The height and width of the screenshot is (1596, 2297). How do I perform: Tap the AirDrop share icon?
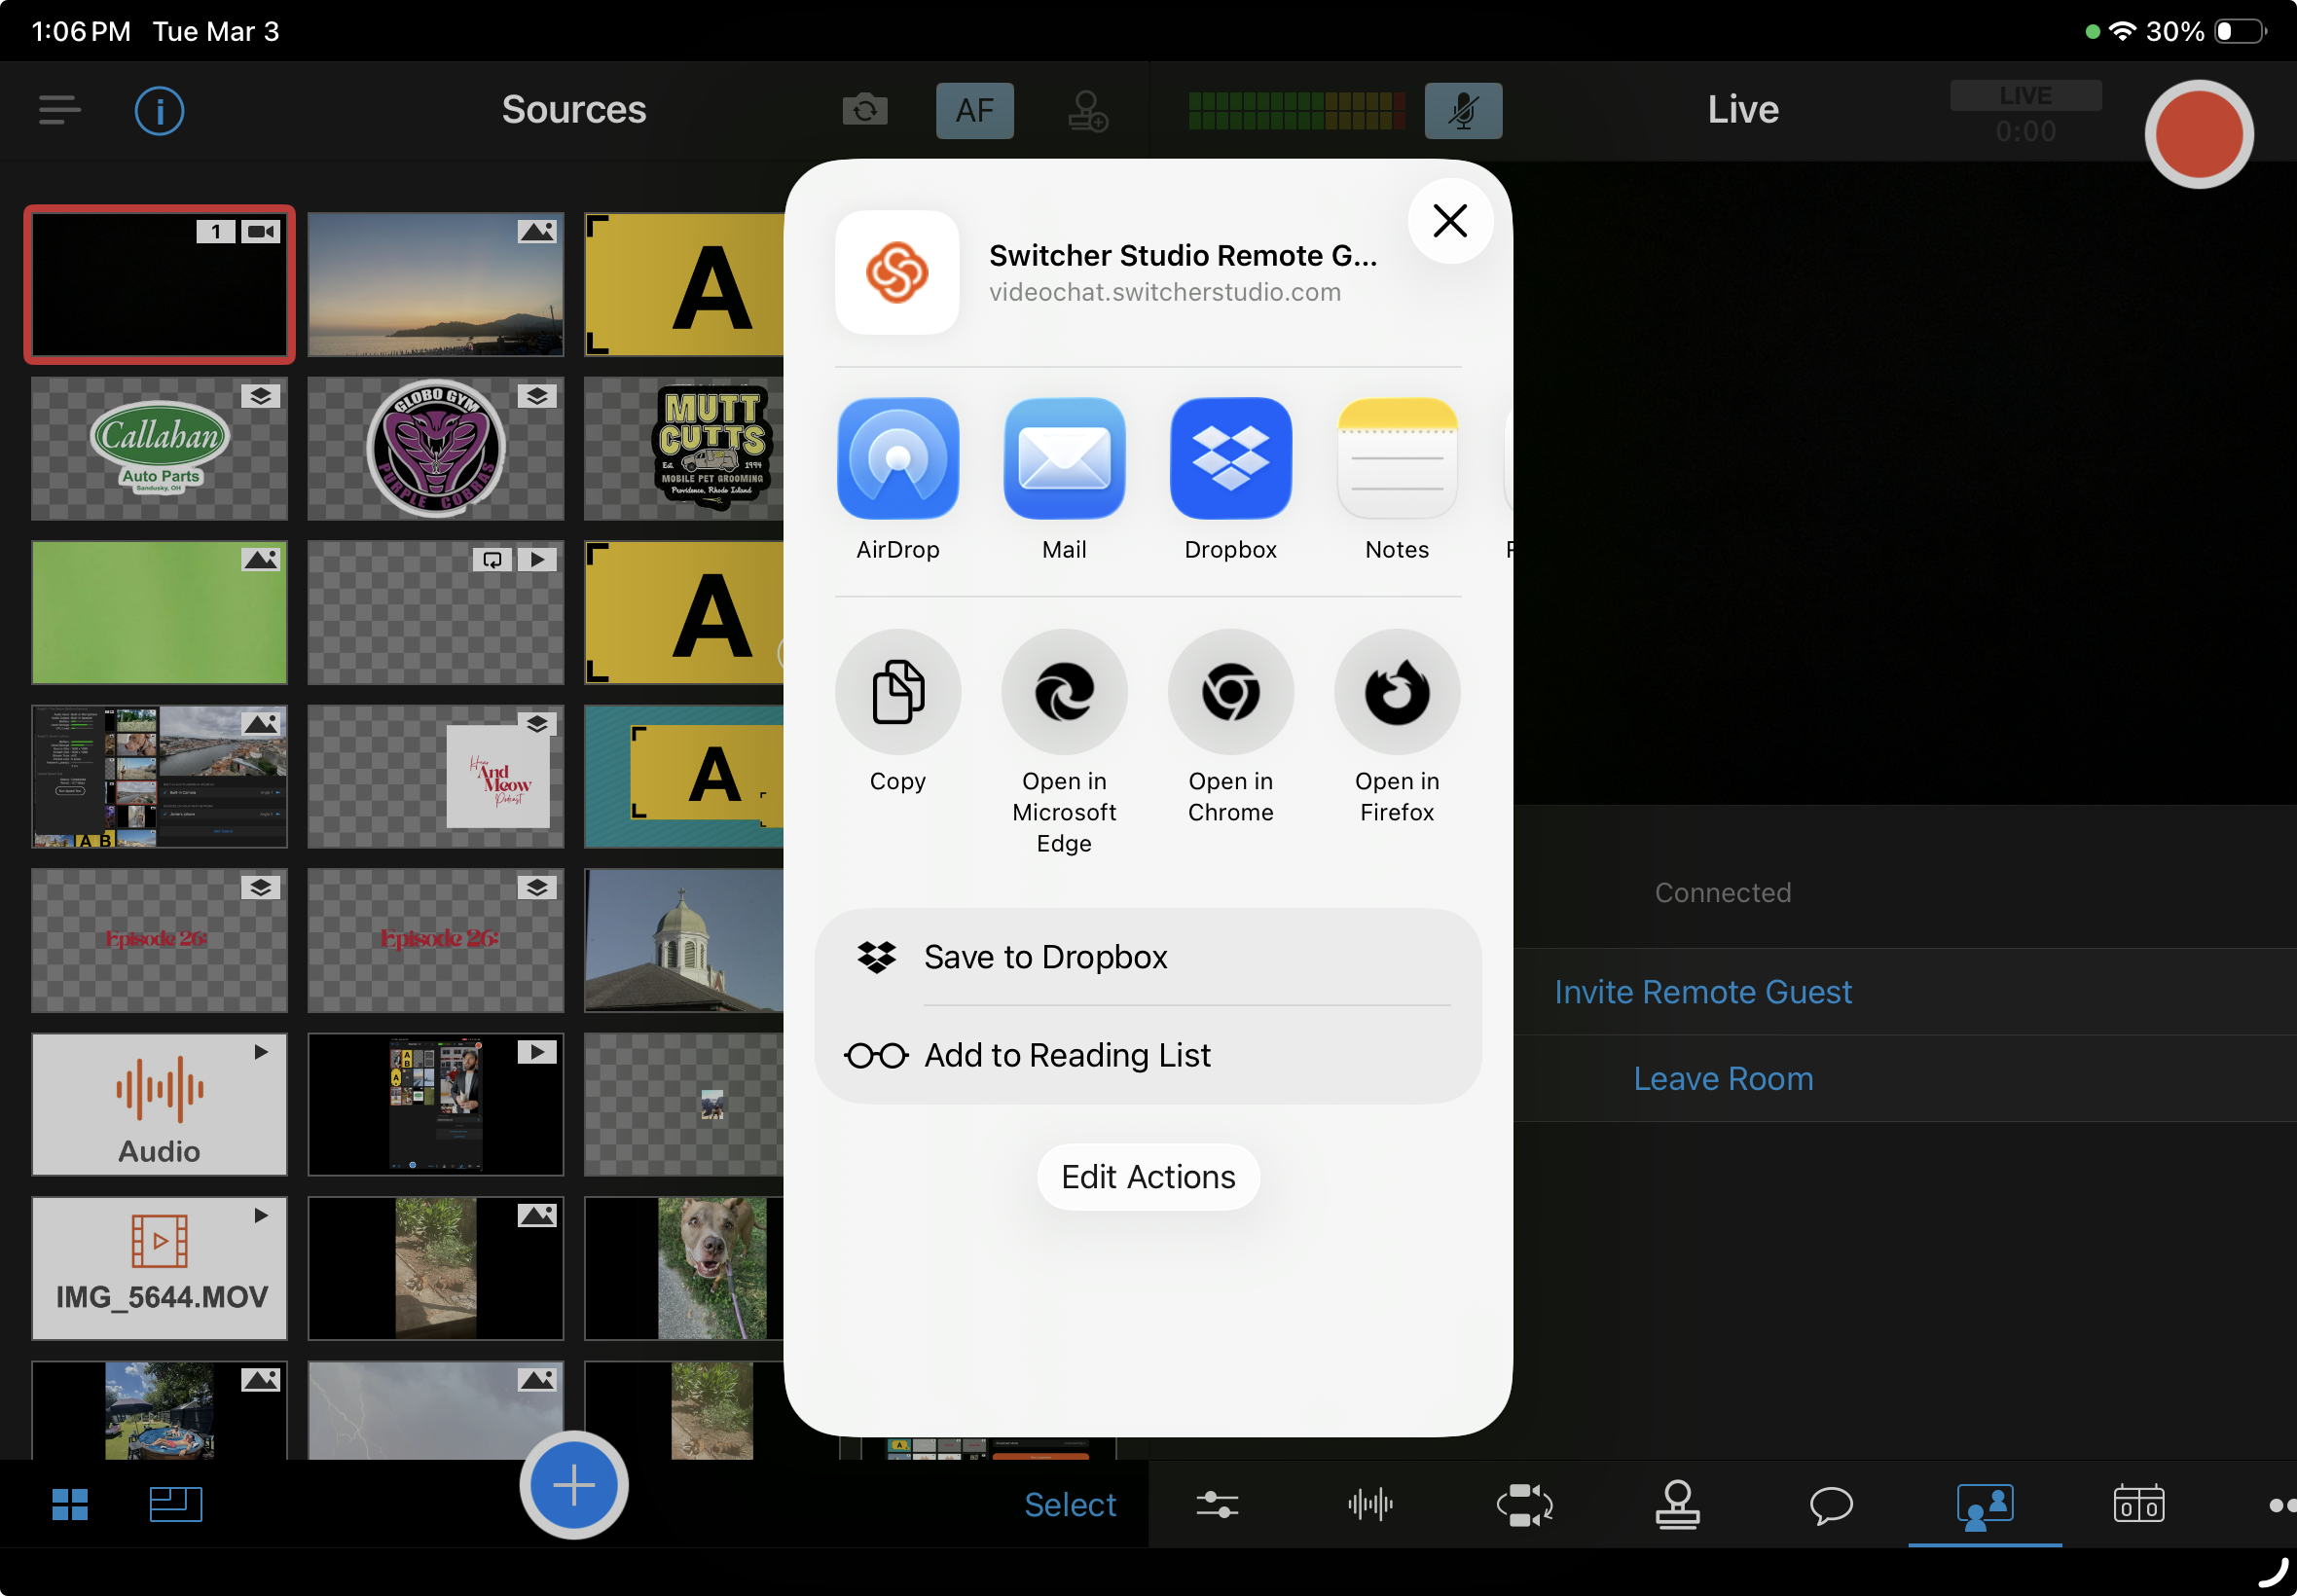tap(897, 459)
